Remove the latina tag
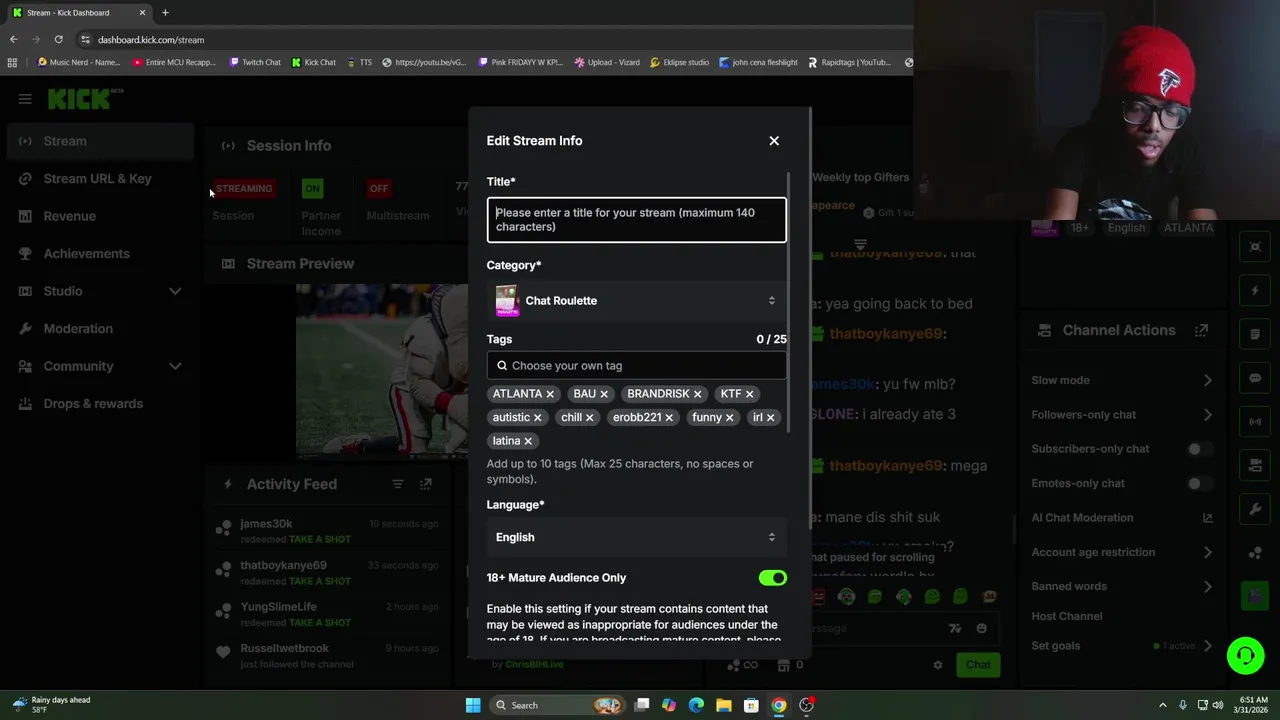The width and height of the screenshot is (1280, 720). coord(528,441)
